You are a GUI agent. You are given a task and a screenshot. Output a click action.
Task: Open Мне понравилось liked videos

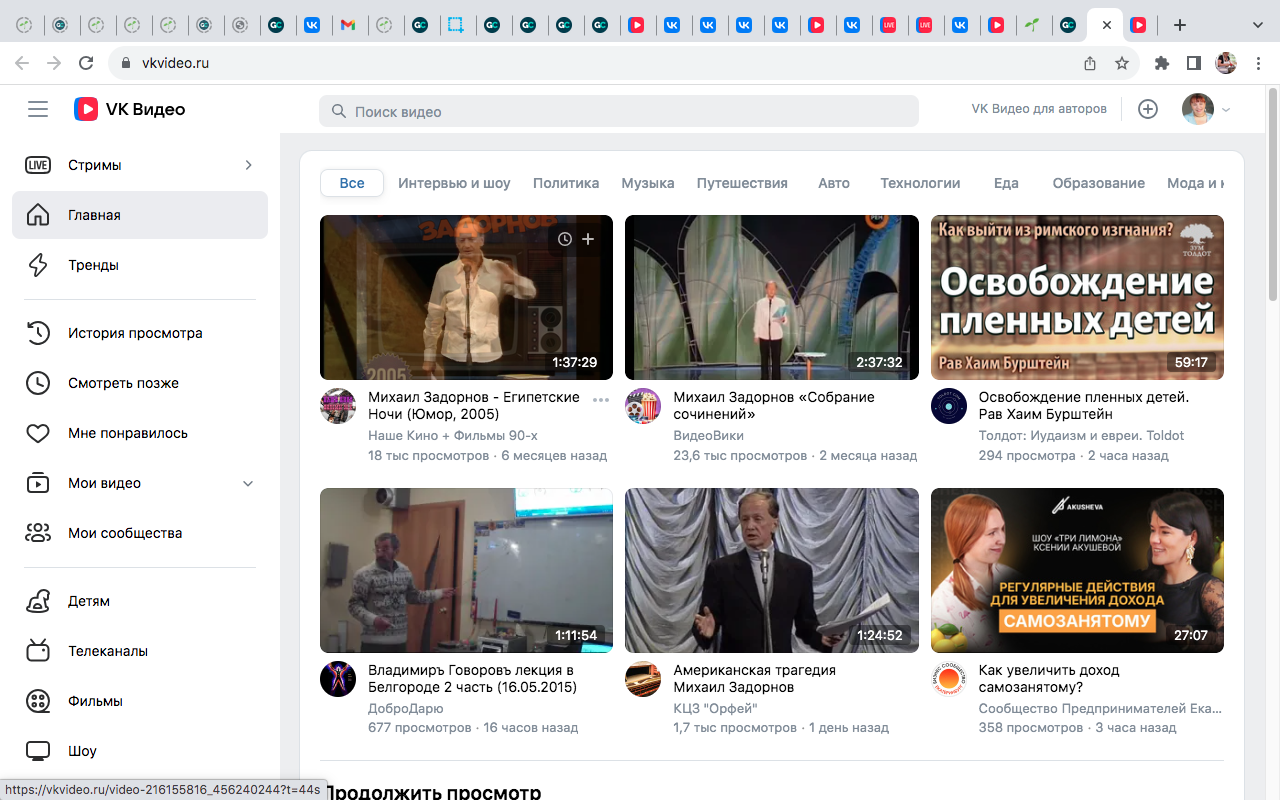click(127, 433)
